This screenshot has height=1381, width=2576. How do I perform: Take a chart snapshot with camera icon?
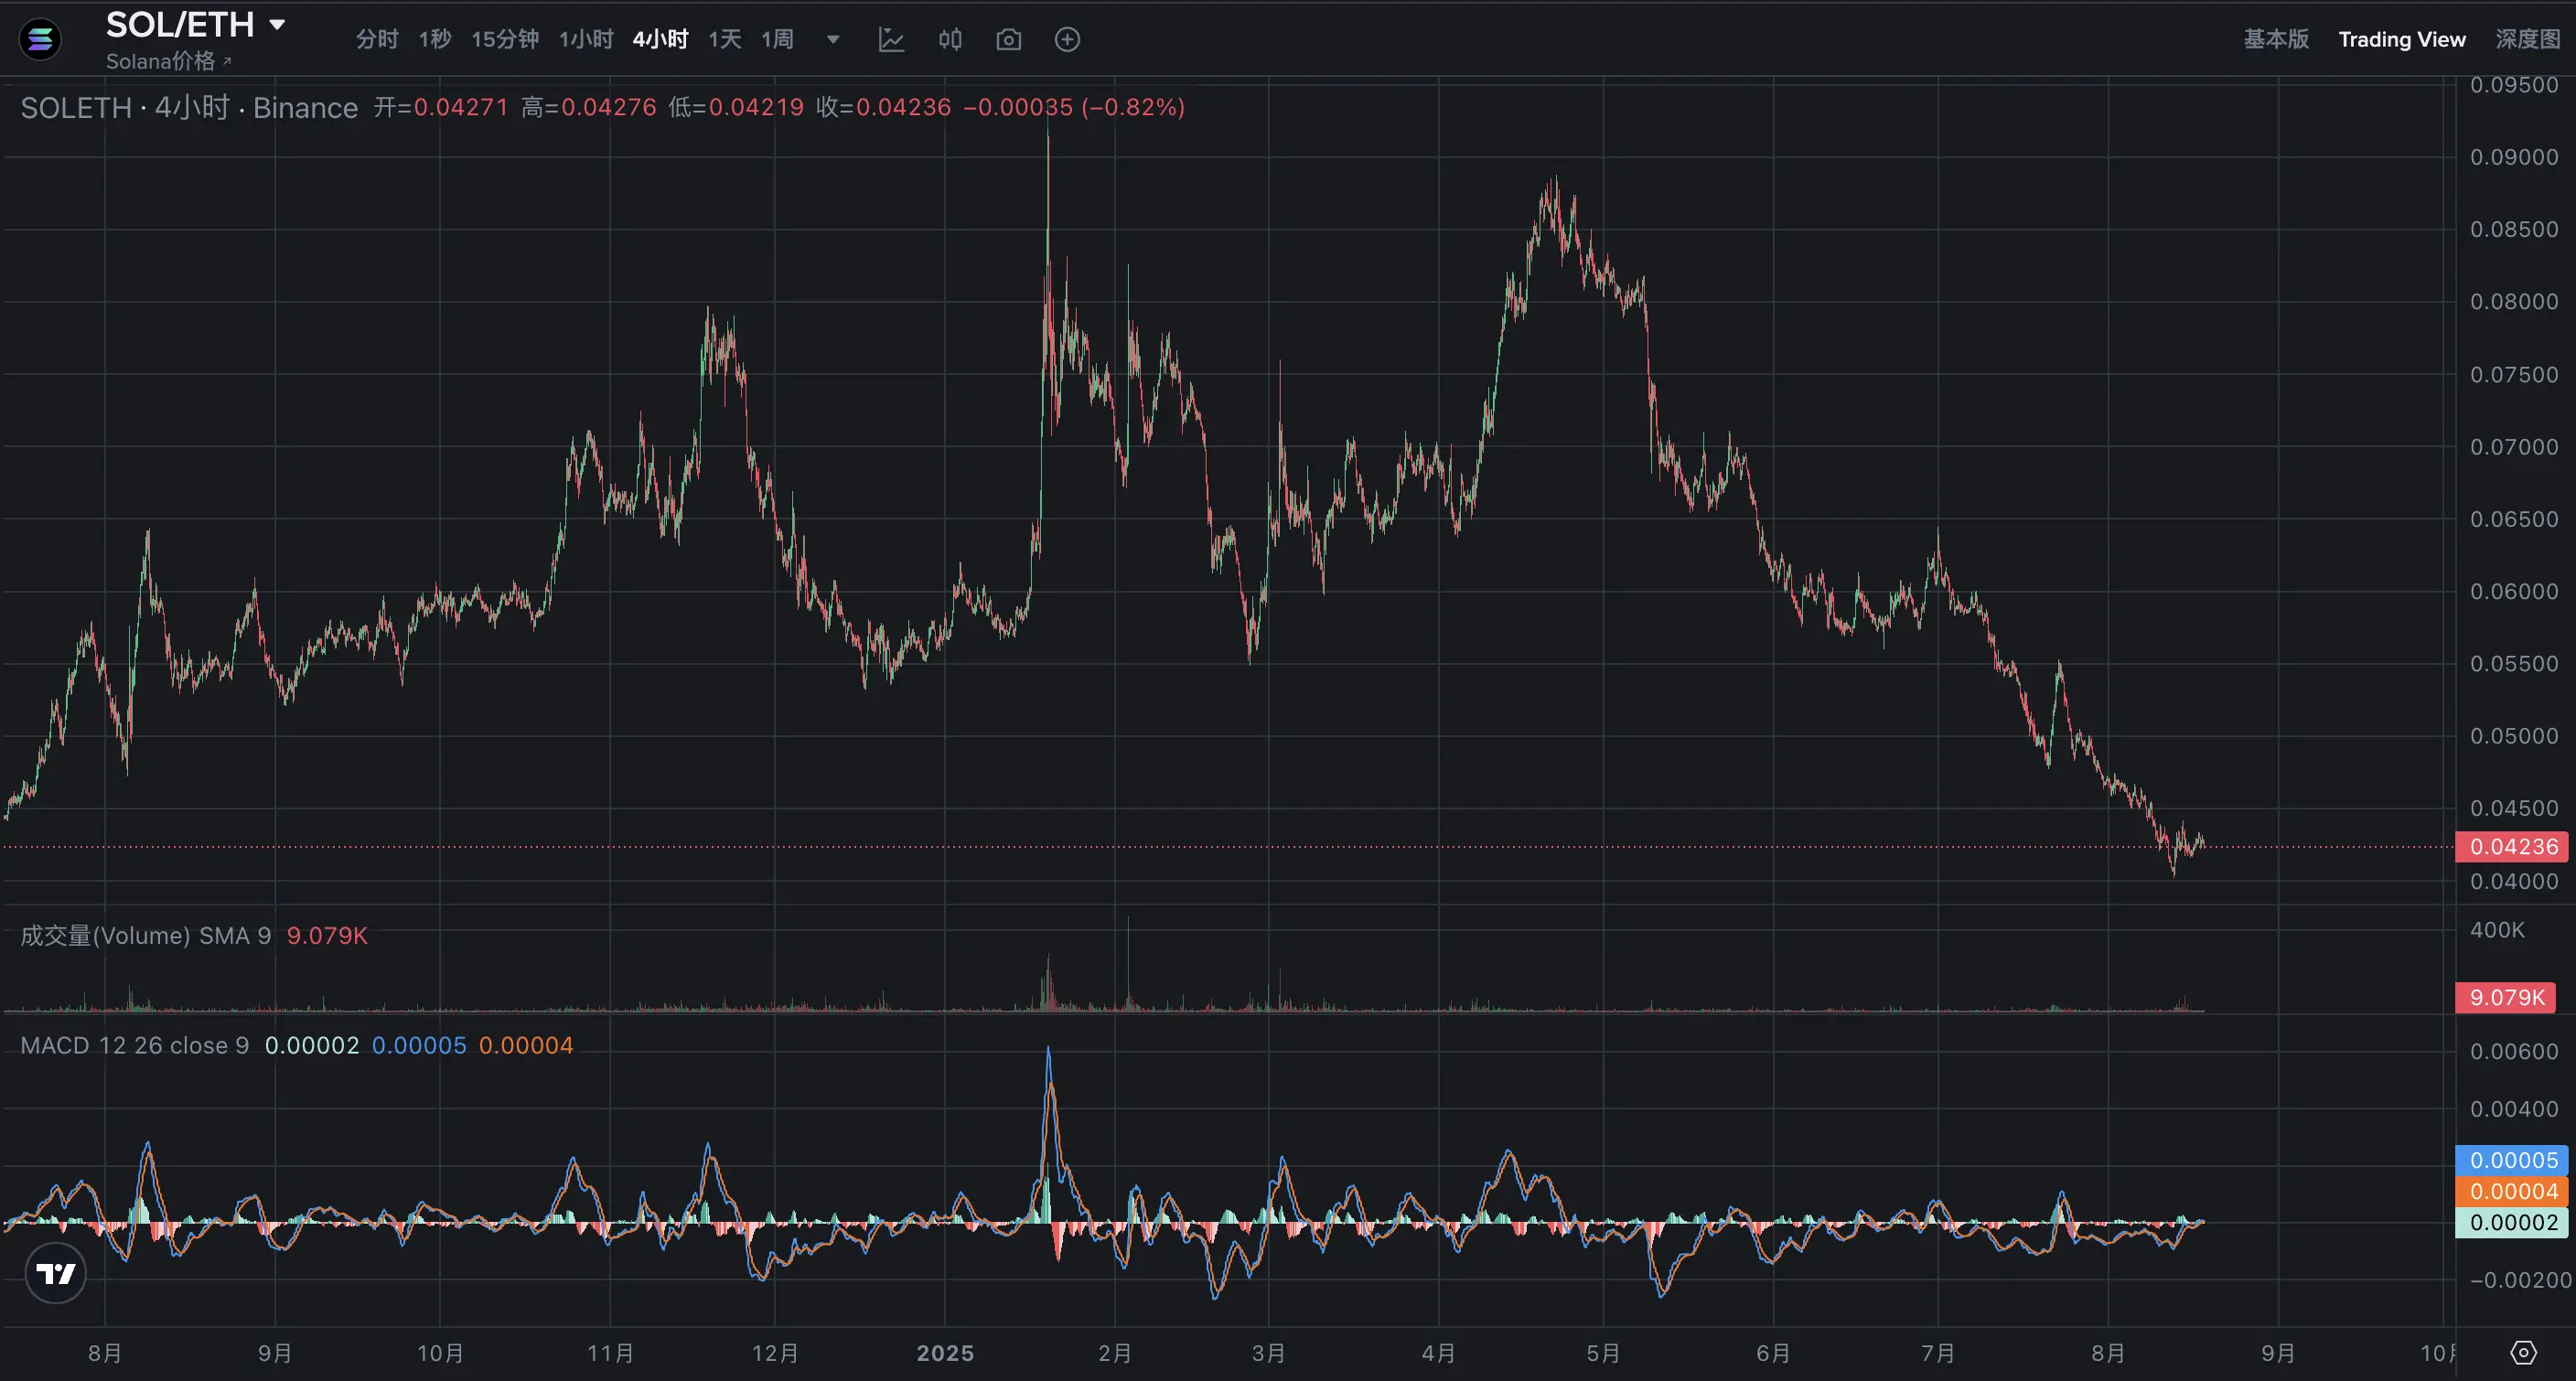coord(1009,40)
